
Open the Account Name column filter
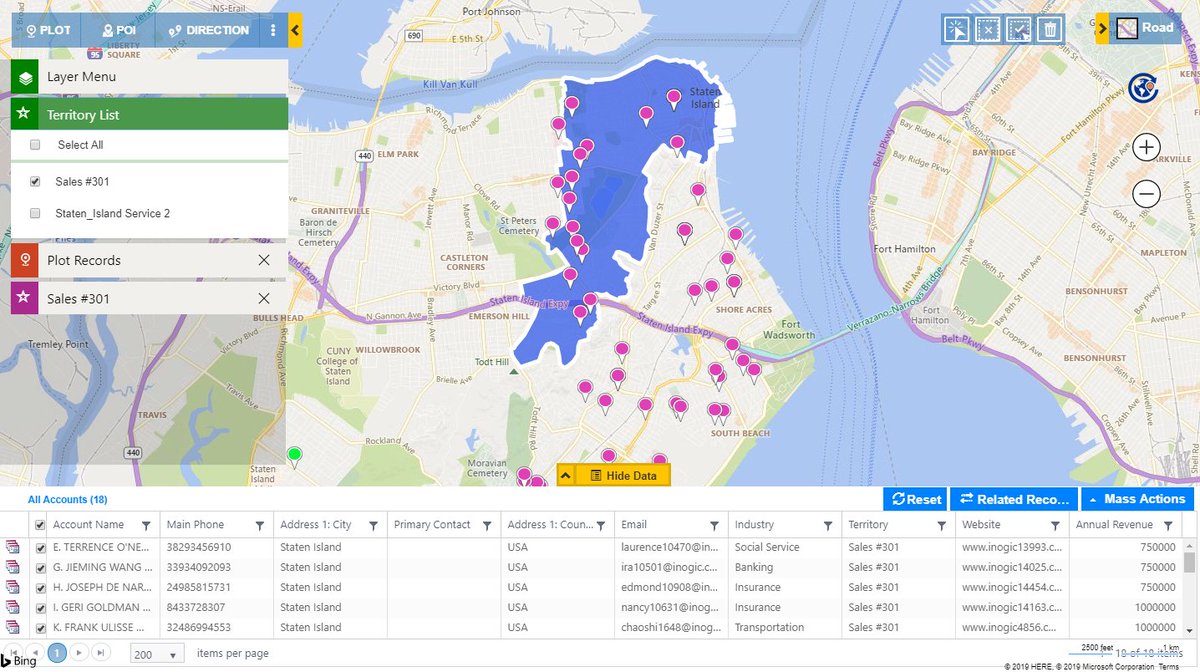pos(146,525)
